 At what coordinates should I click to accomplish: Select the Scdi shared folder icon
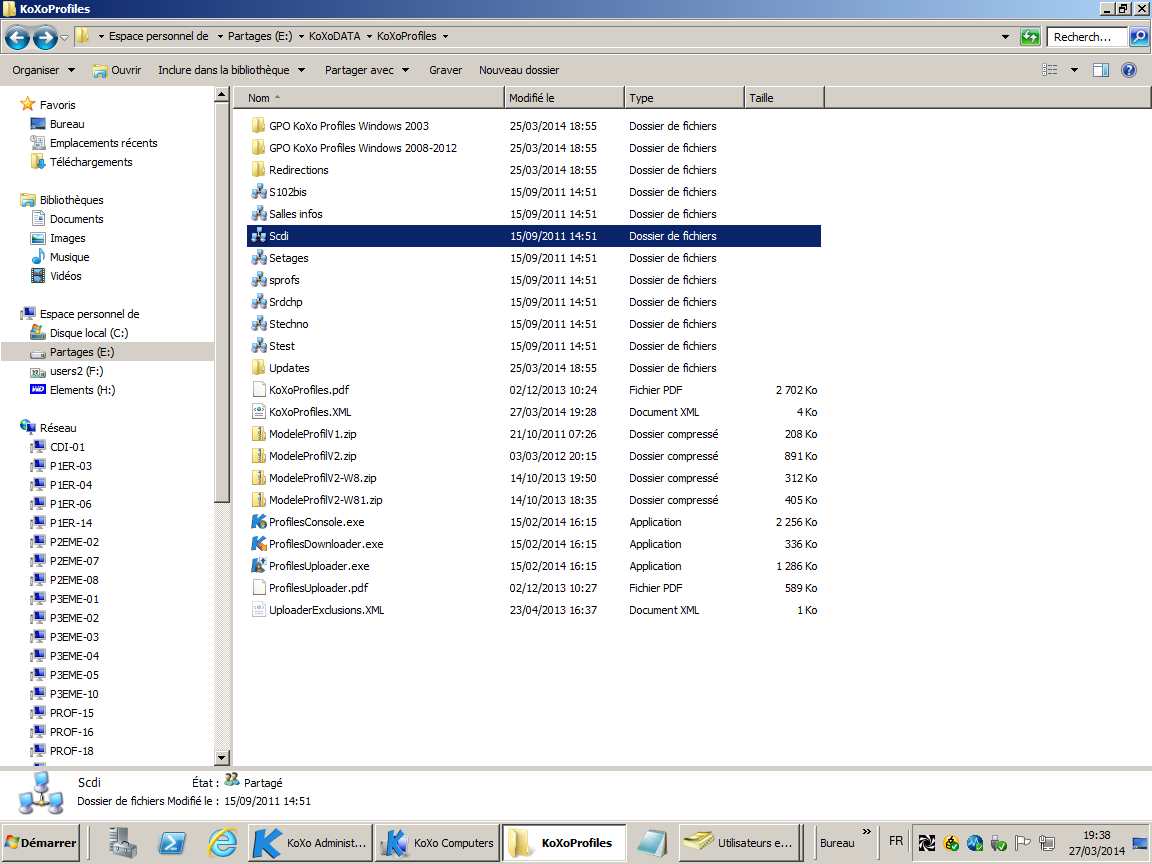259,236
